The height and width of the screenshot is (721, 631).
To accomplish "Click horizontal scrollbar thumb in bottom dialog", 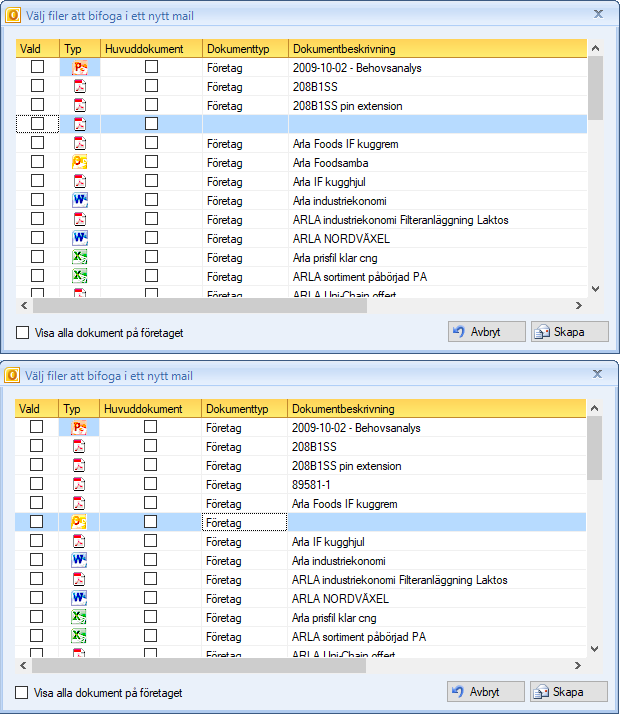I will point(199,665).
